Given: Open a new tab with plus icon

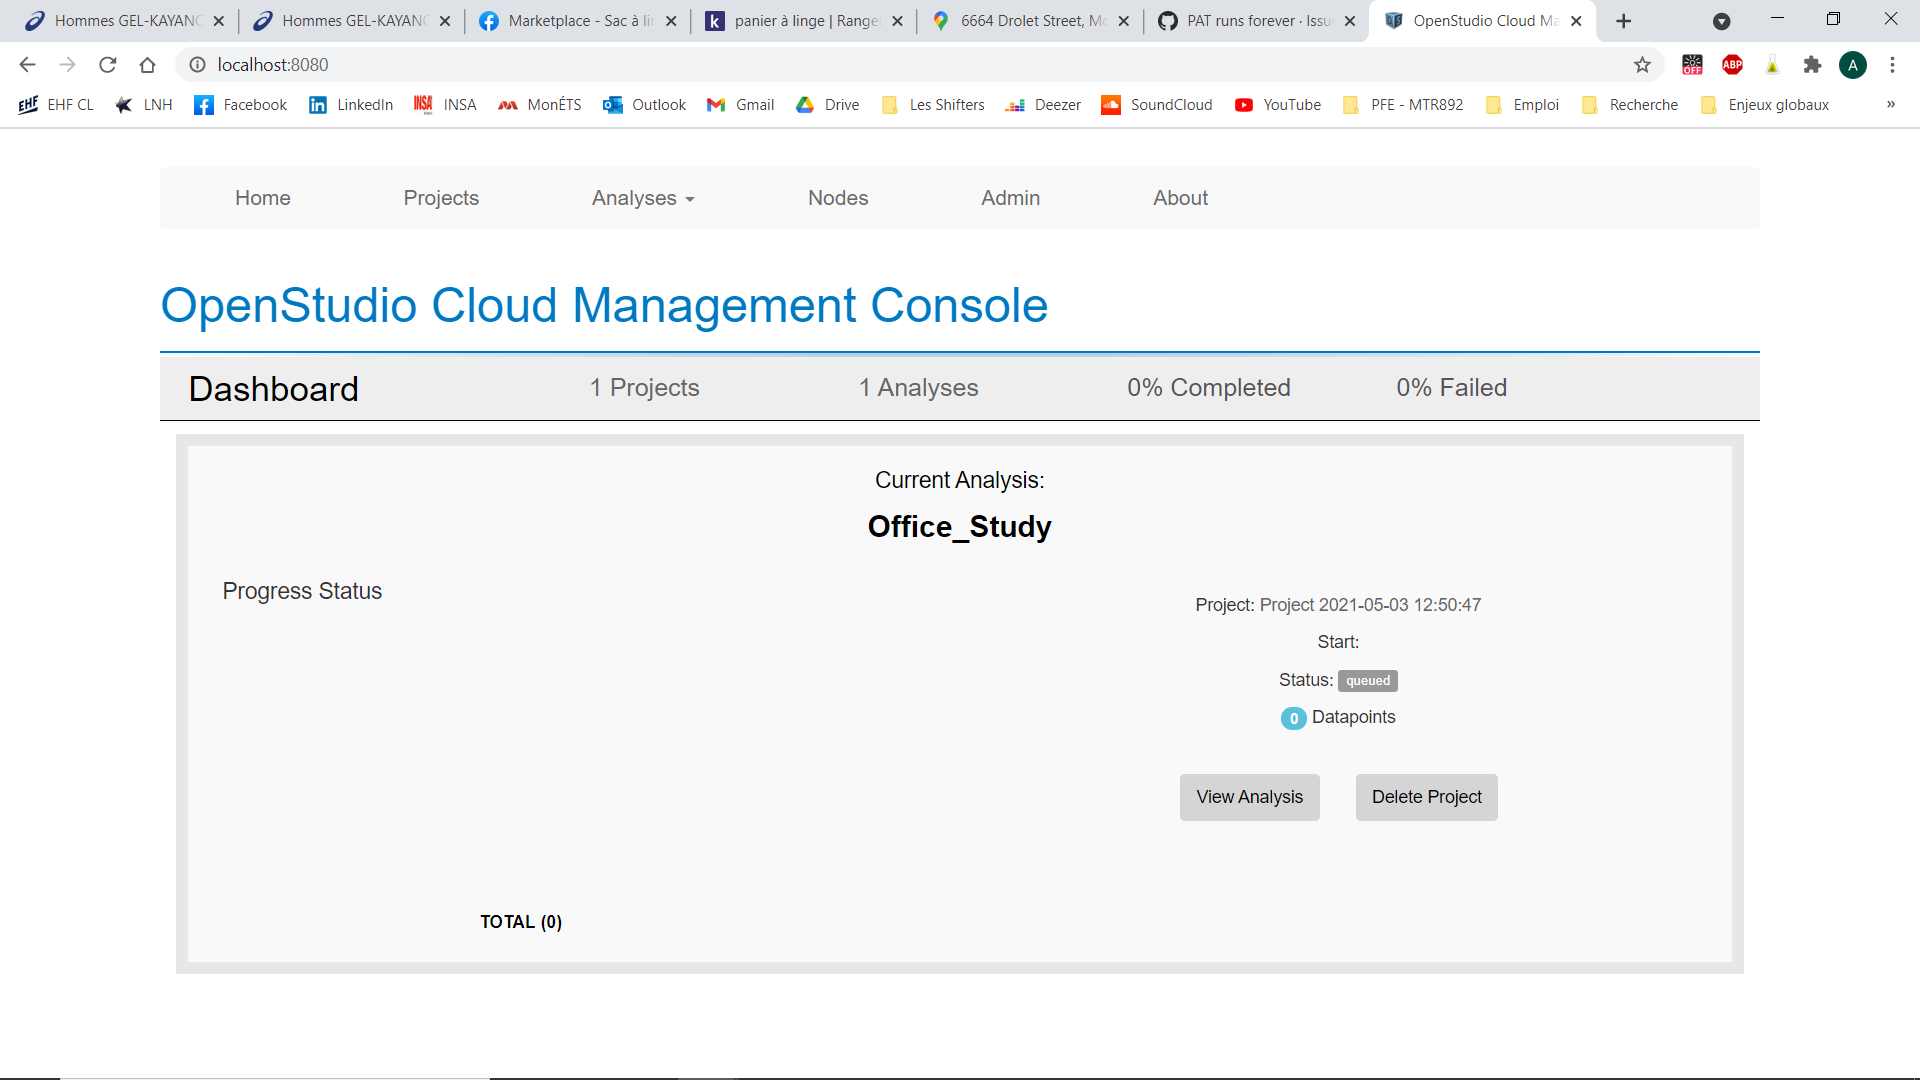Looking at the screenshot, I should 1624,21.
